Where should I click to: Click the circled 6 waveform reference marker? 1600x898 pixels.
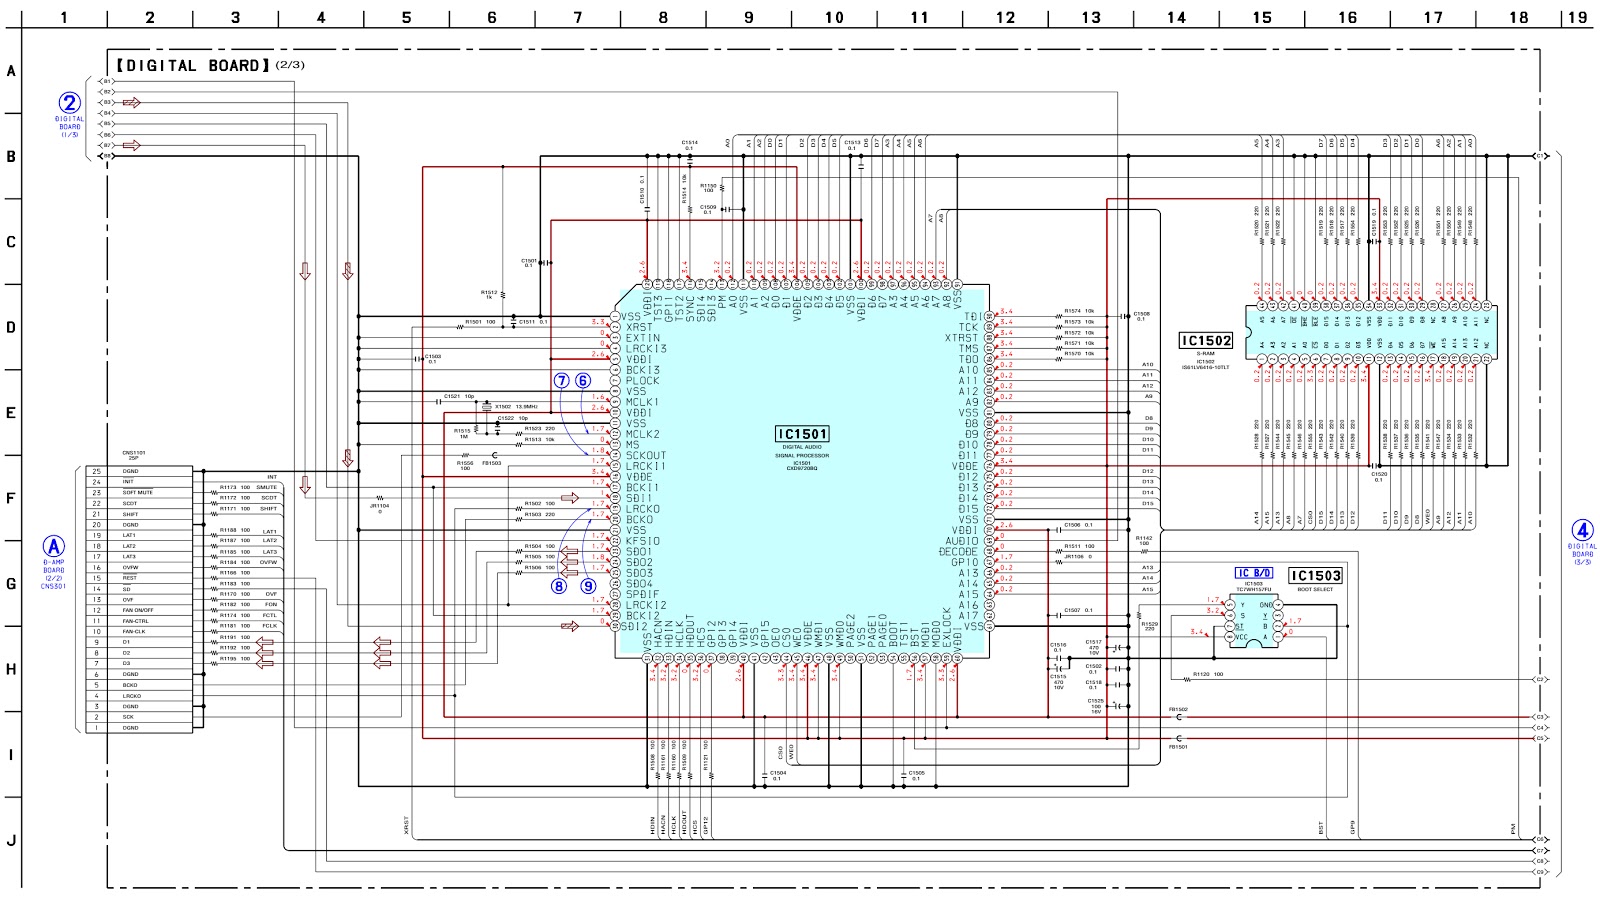[x=583, y=380]
